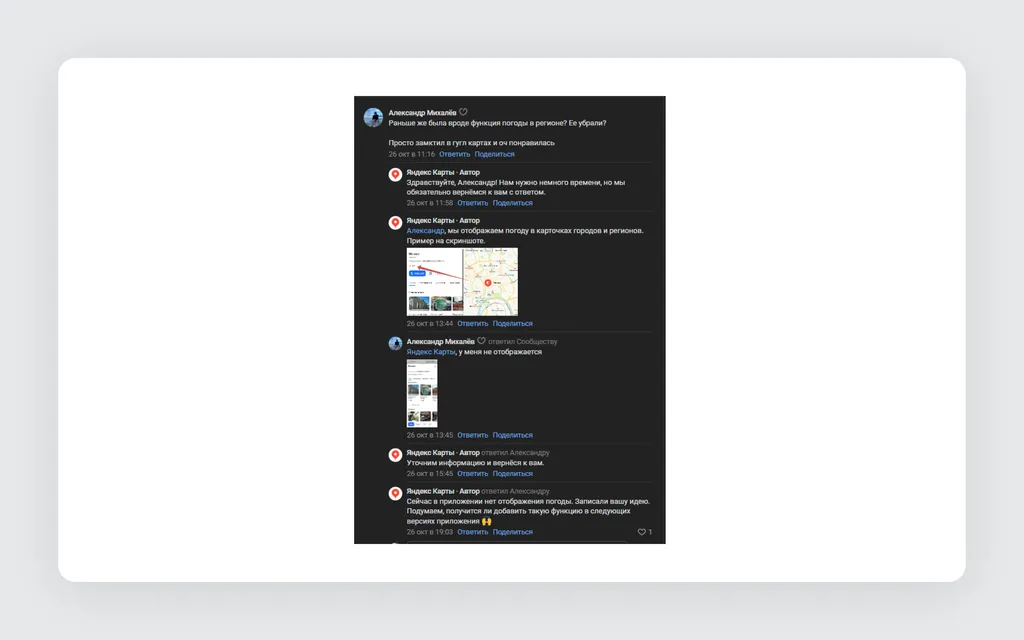Click the timestamp 26 окт в 11:58
Image resolution: width=1024 pixels, height=640 pixels.
(430, 202)
